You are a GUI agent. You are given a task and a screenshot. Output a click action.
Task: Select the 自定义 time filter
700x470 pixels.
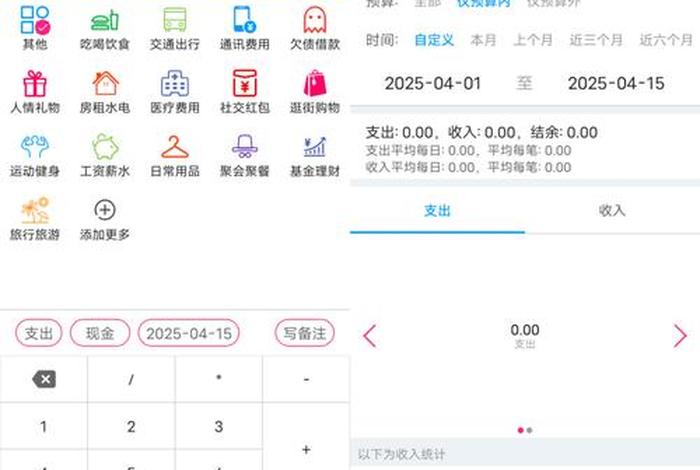click(x=434, y=40)
